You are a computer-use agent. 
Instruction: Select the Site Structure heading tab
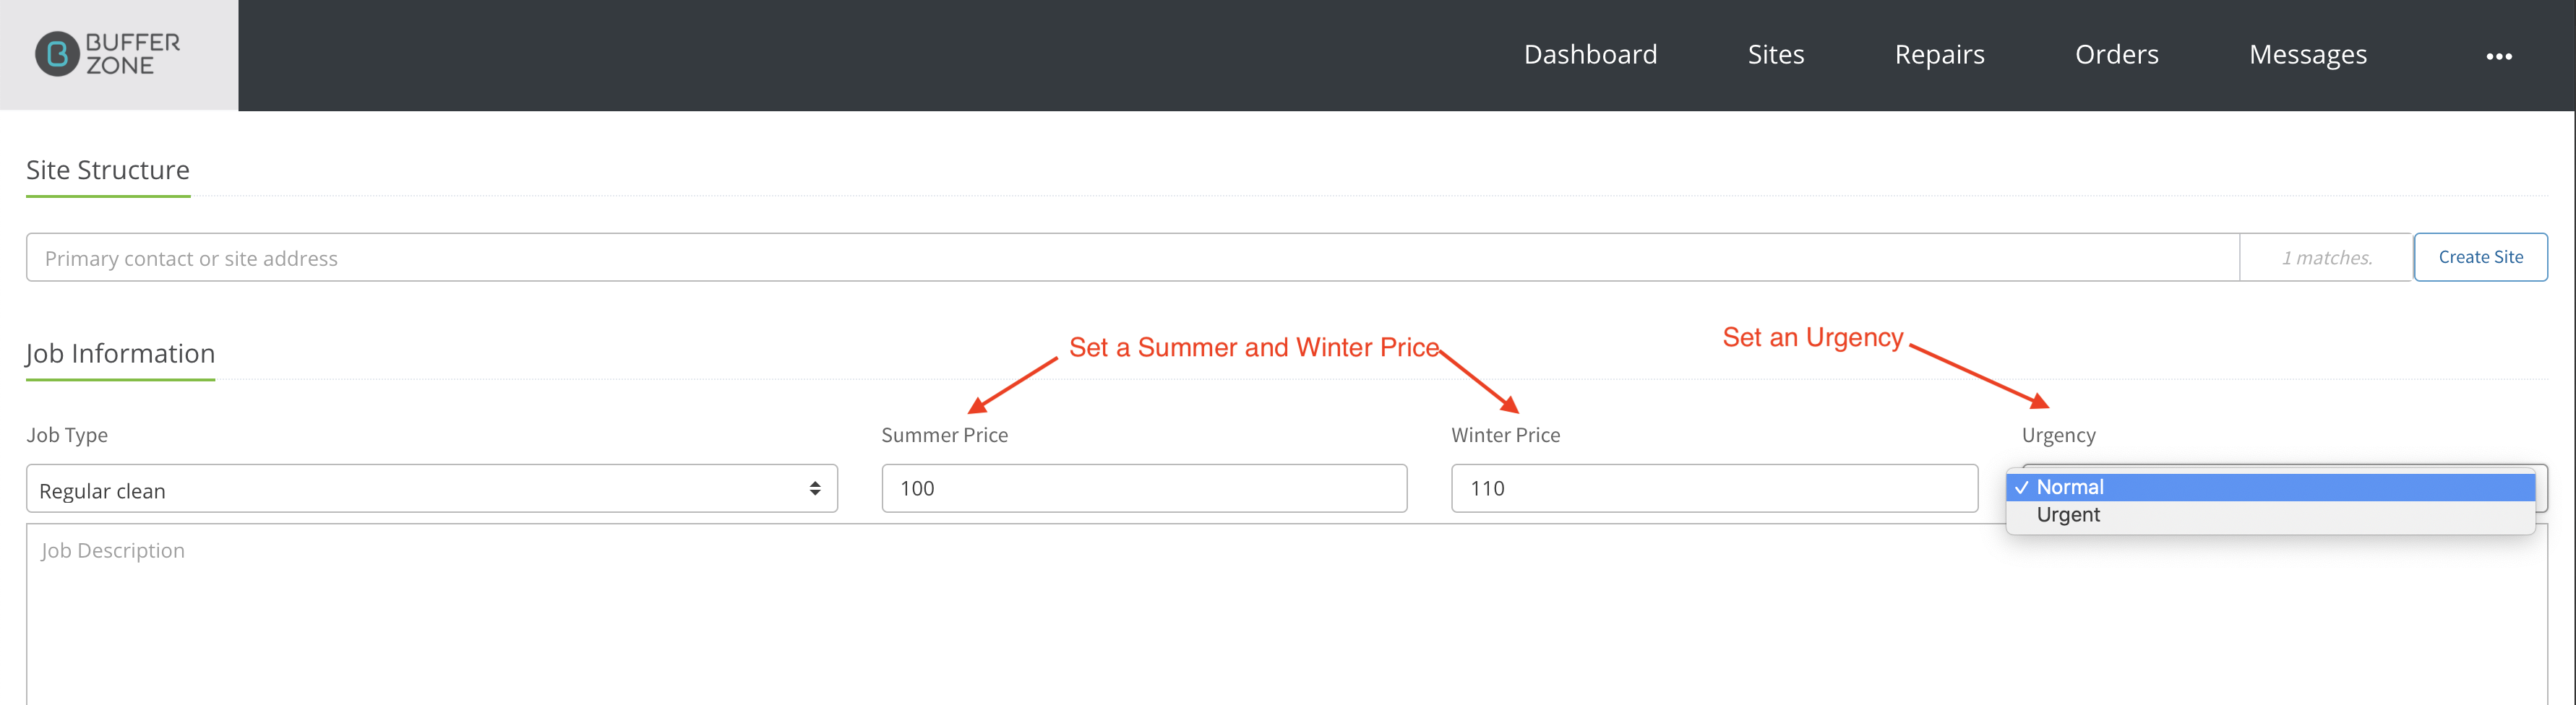coord(108,171)
